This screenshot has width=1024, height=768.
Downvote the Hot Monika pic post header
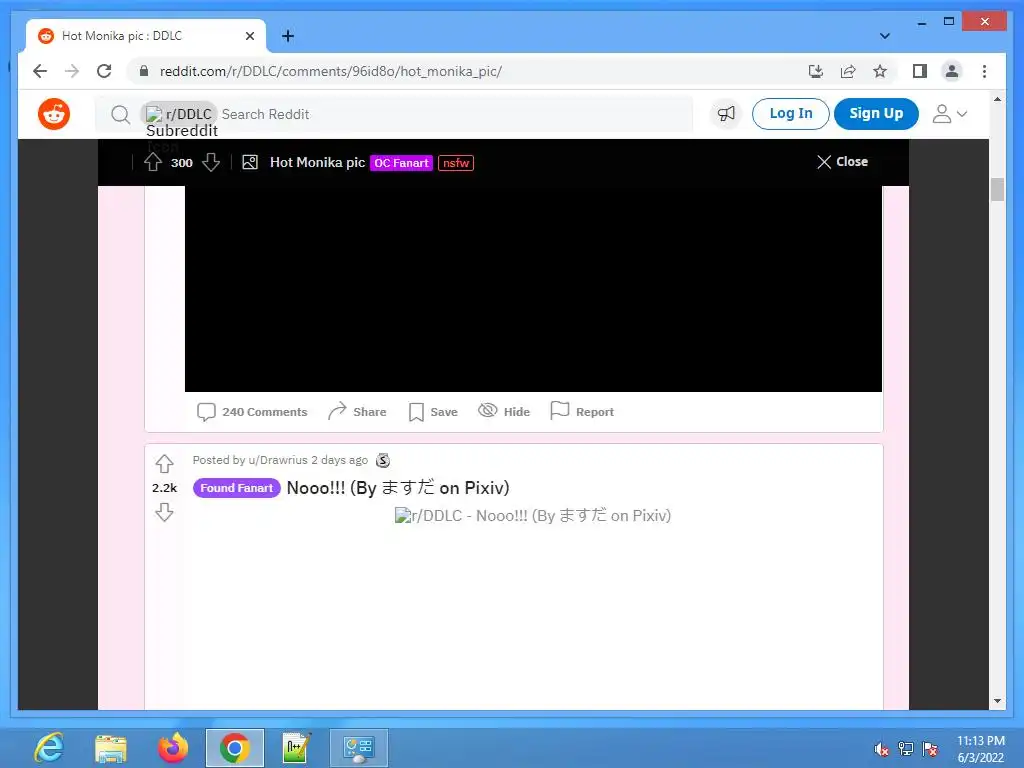(210, 162)
